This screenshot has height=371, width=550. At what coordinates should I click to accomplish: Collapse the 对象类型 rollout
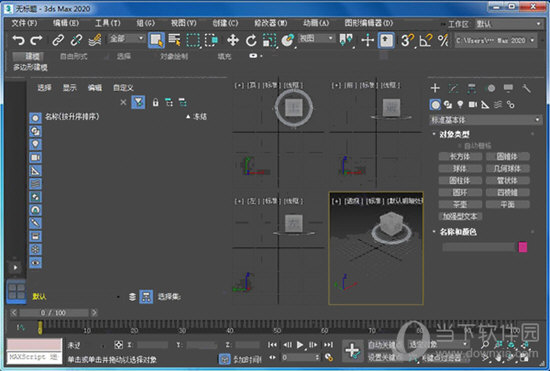tap(454, 134)
